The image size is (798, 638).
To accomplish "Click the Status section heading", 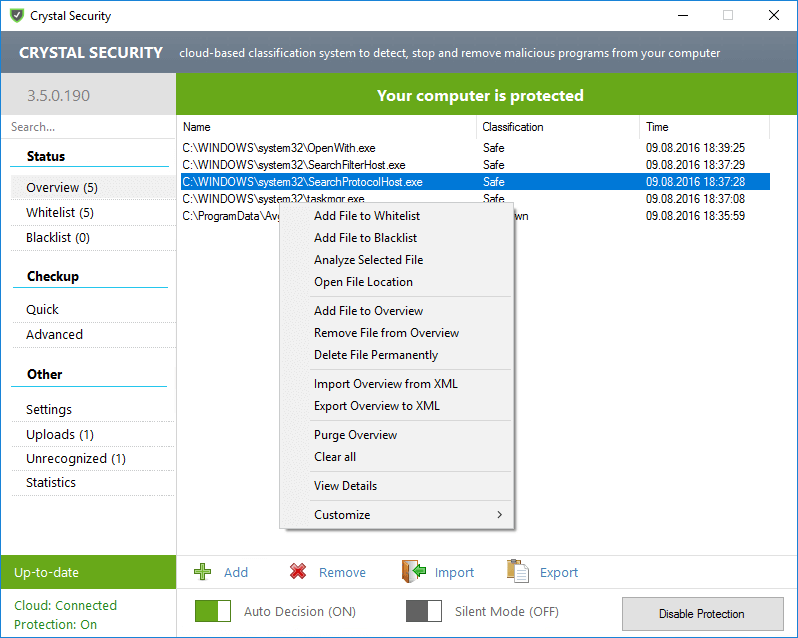I will coord(46,156).
